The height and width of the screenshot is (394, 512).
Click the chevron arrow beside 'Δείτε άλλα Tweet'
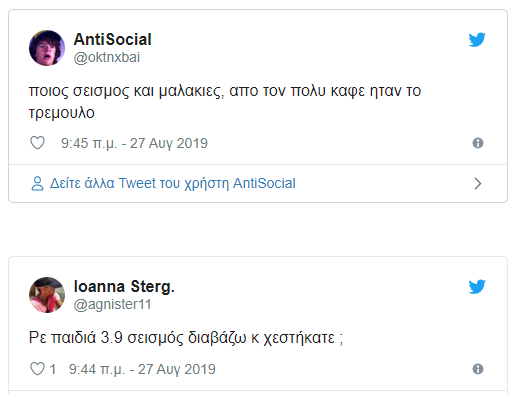click(x=478, y=184)
